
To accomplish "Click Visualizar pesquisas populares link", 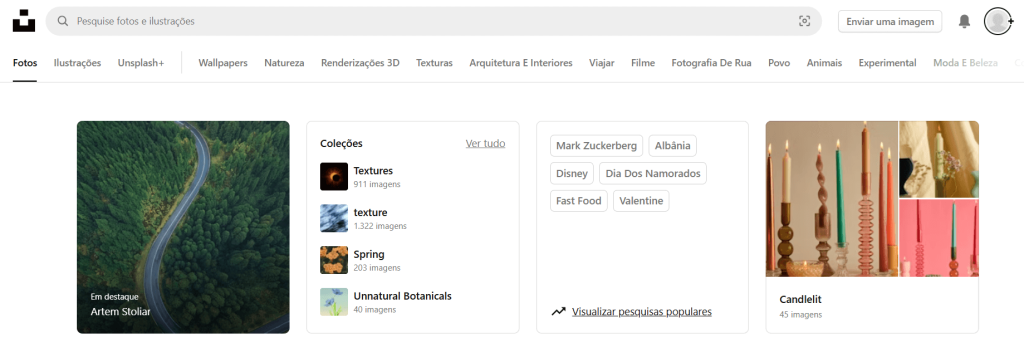I will (x=642, y=312).
